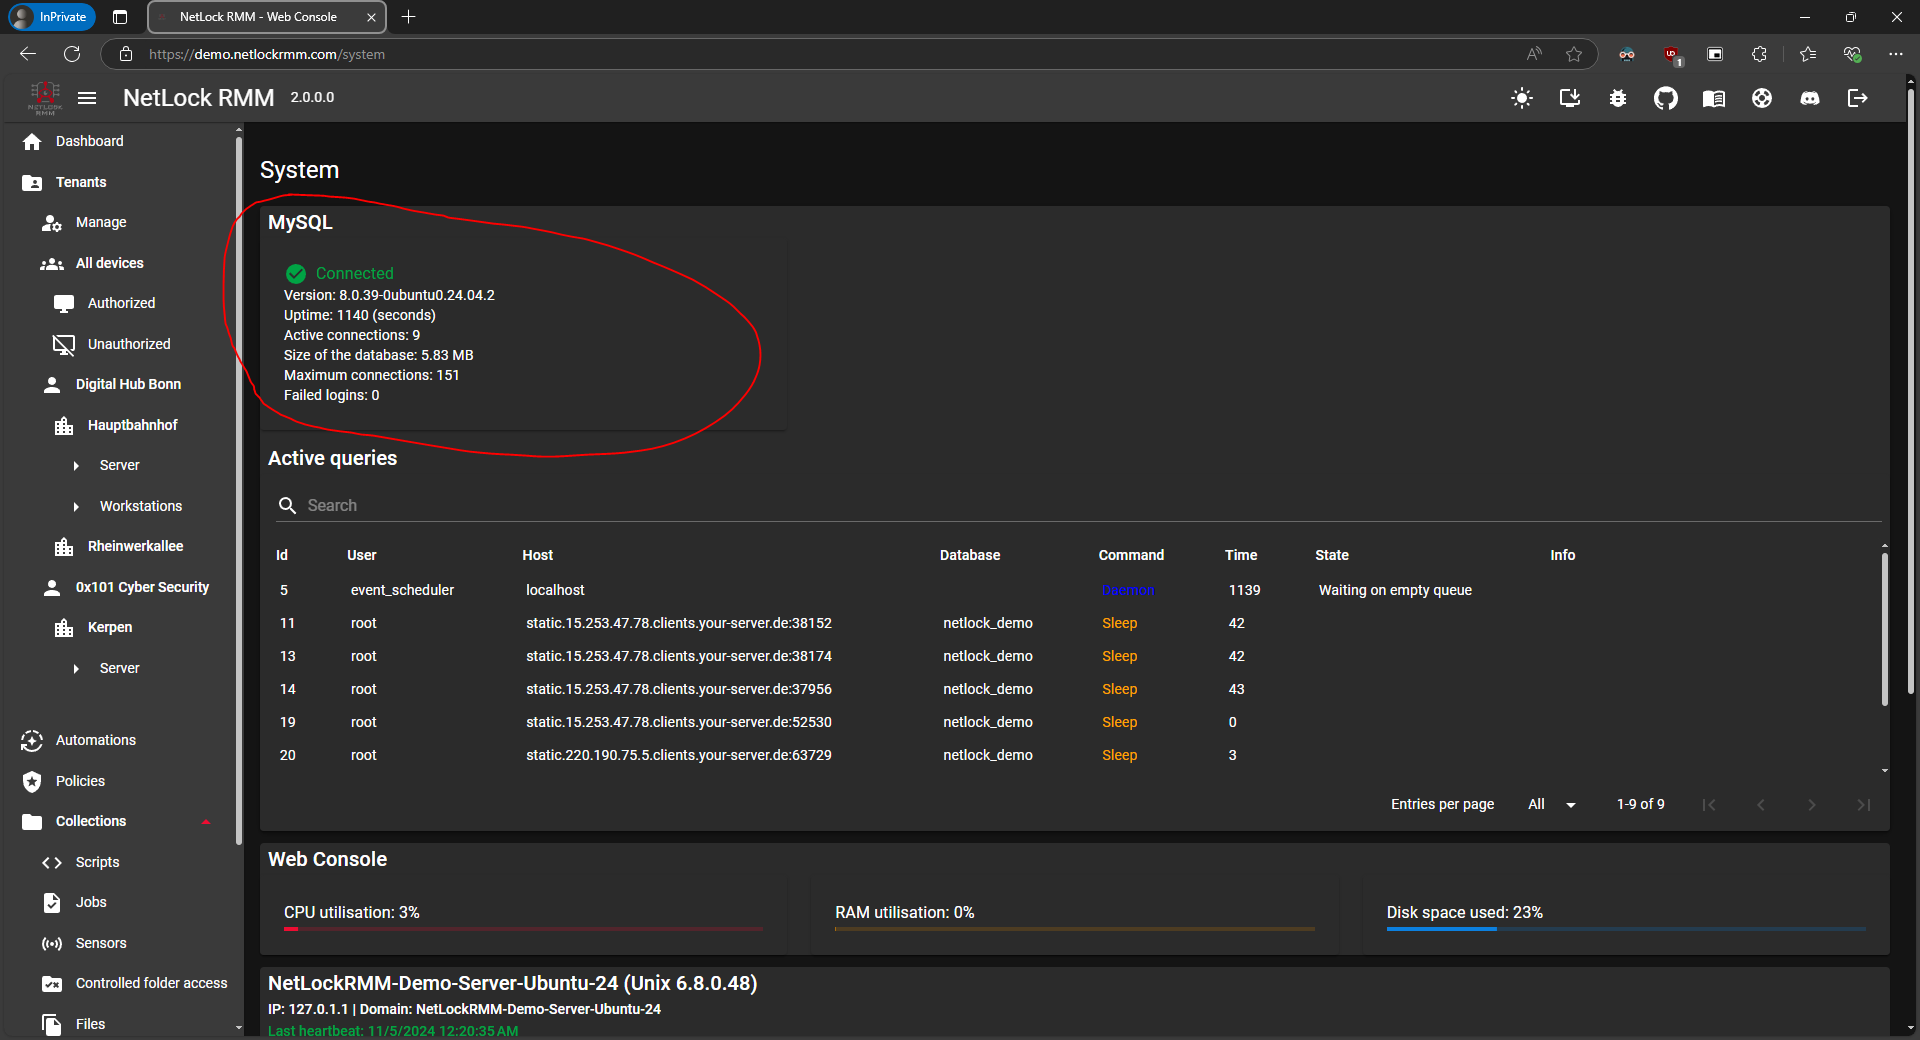Click the bug report icon
1920x1040 pixels.
coord(1617,98)
